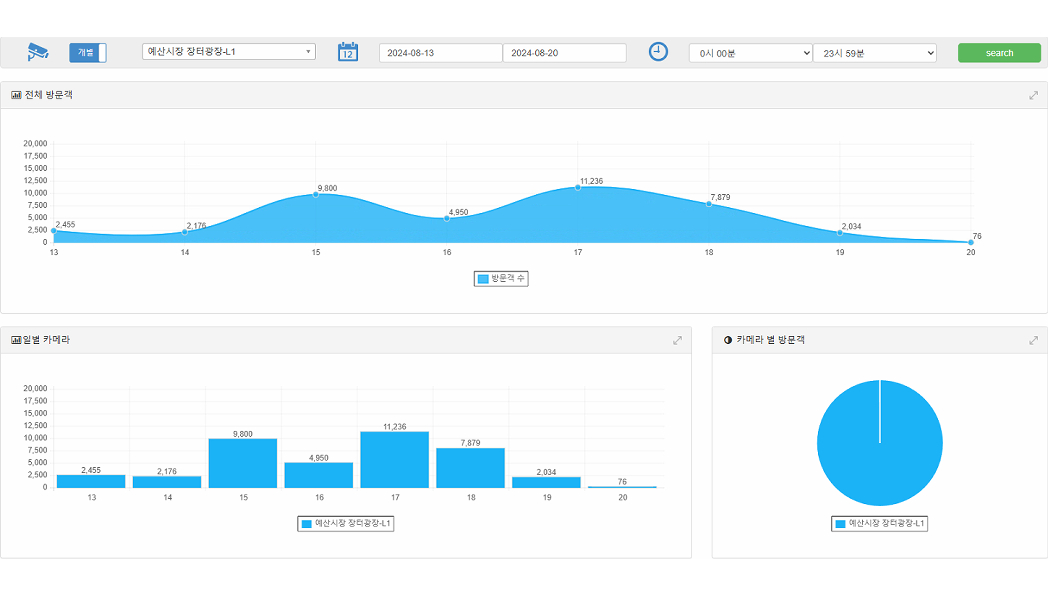Click the start date field 2024-08-13
Image resolution: width=1050 pixels, height=591 pixels.
pyautogui.click(x=440, y=53)
